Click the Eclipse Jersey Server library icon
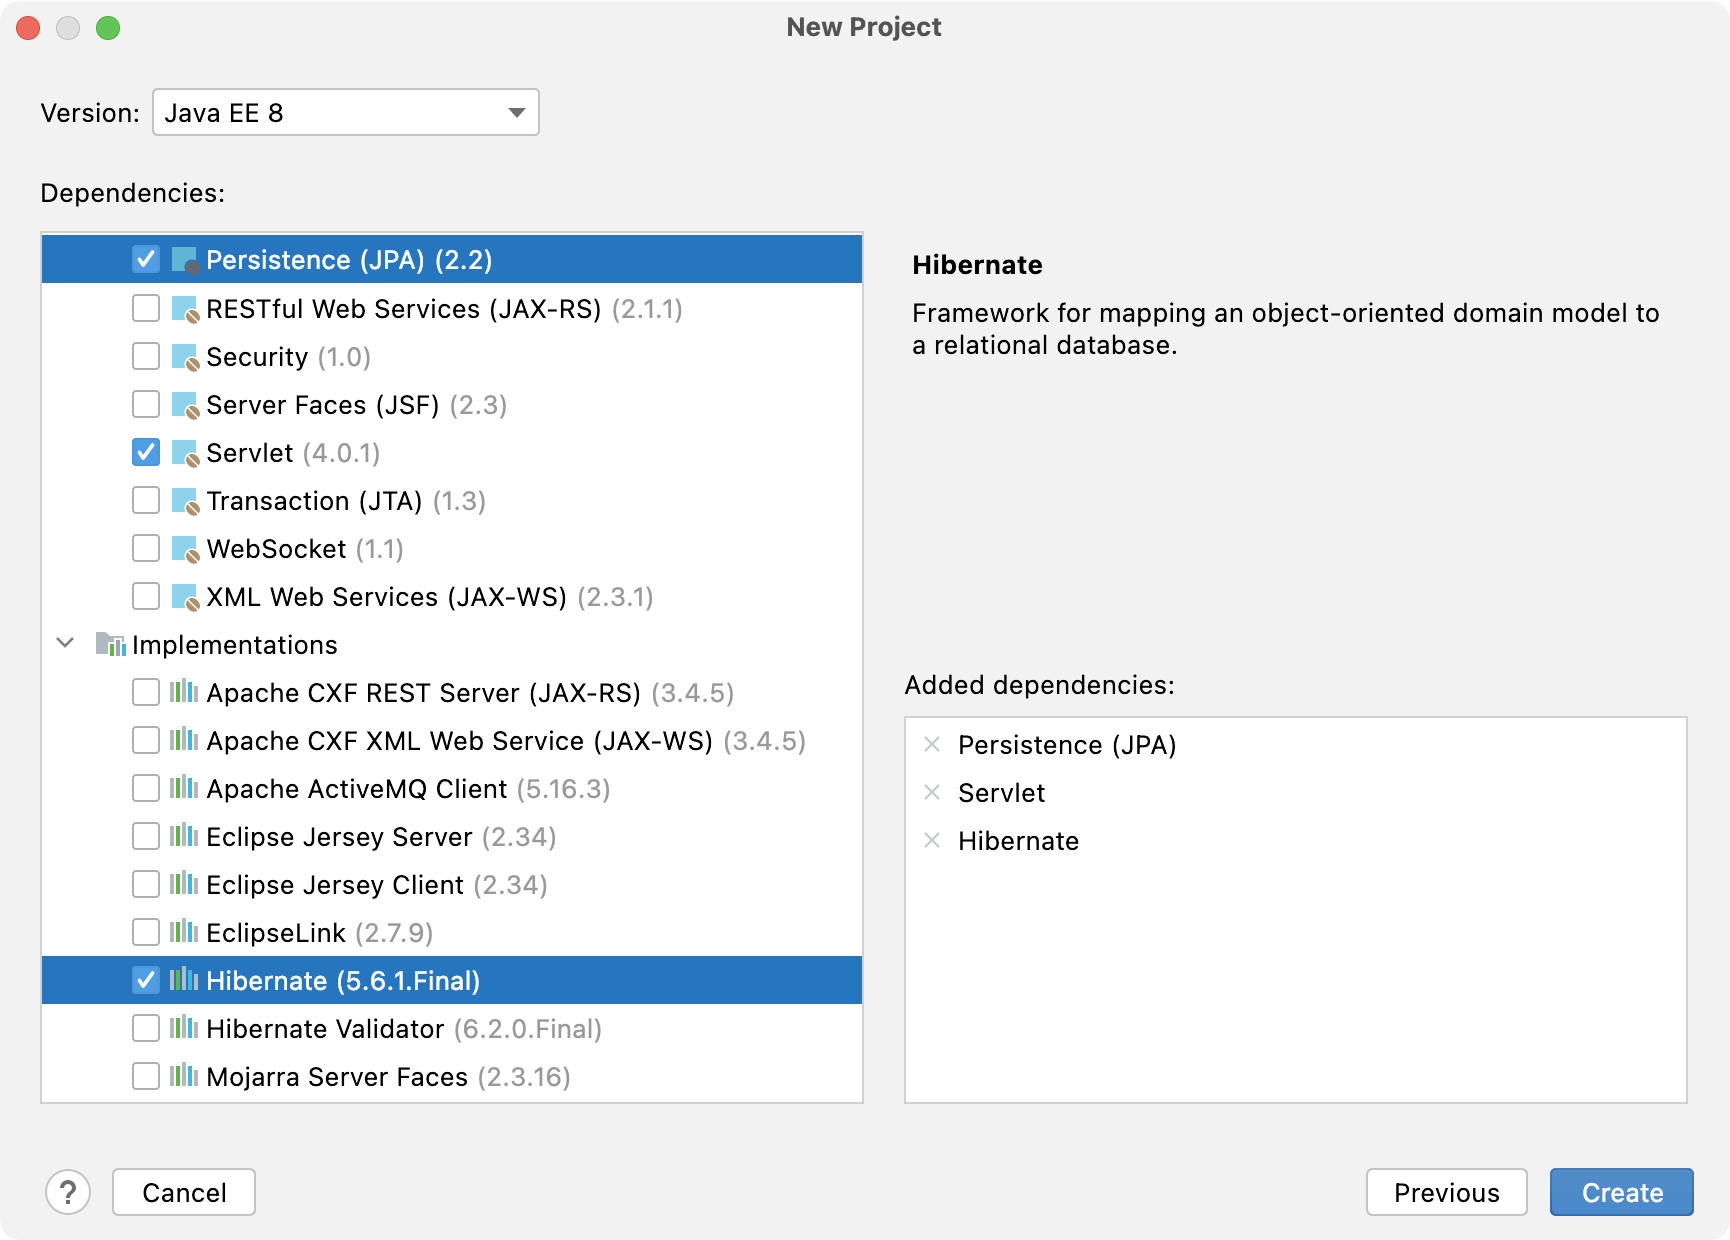Screen dimensions: 1730x1240 184,836
